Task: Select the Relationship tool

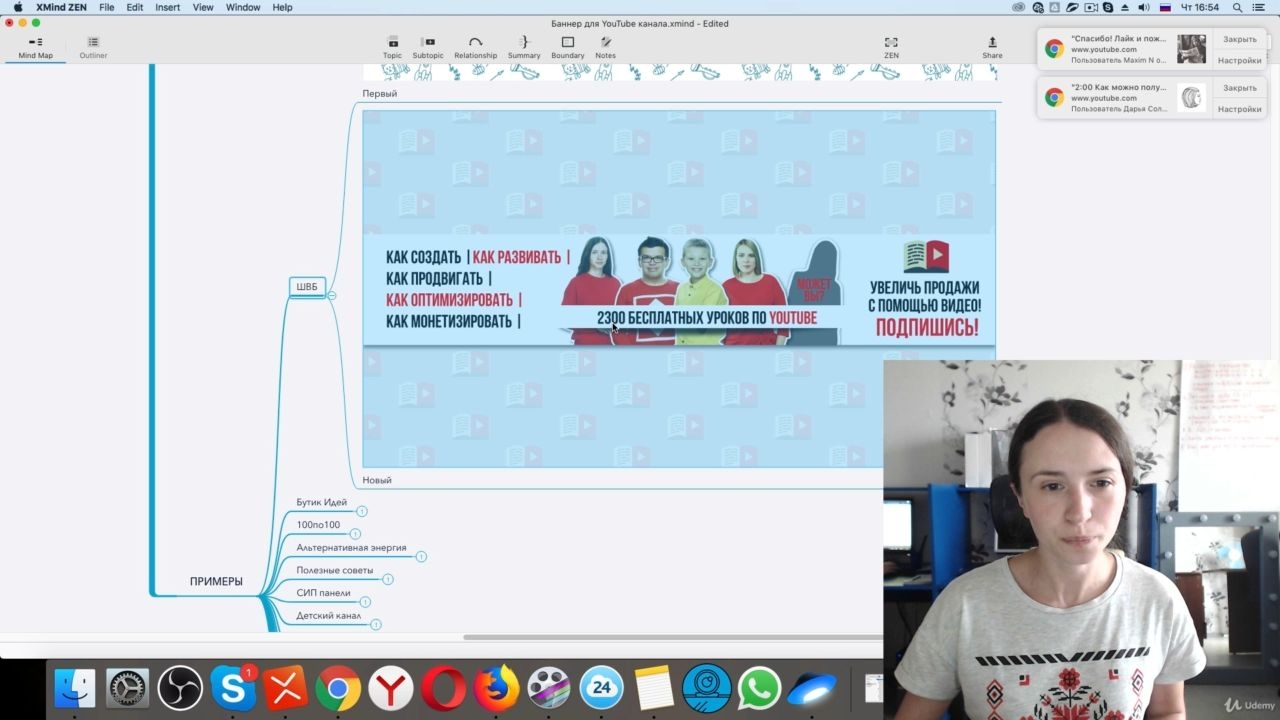Action: [x=475, y=47]
